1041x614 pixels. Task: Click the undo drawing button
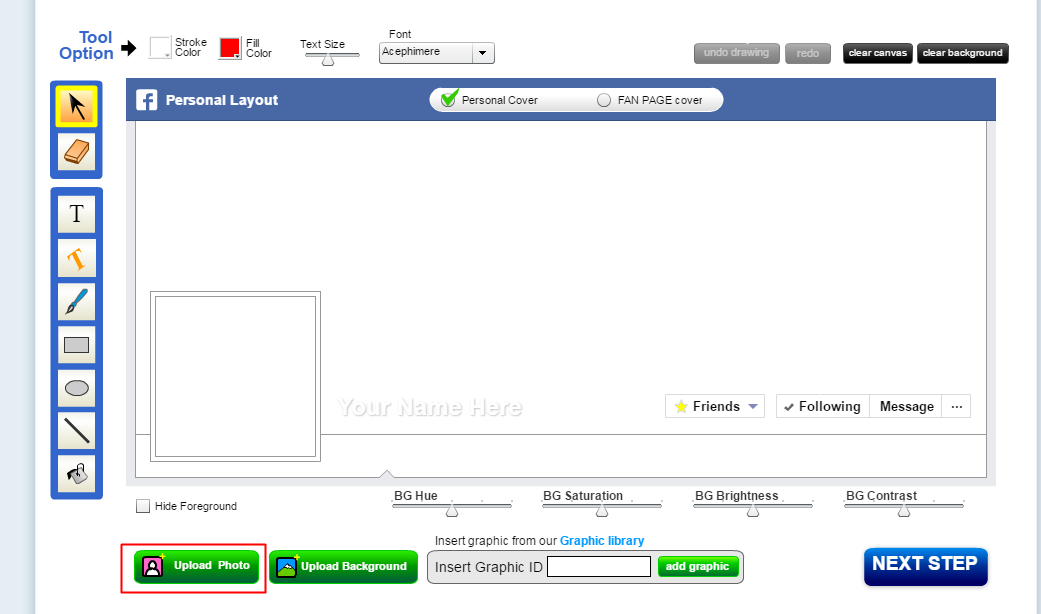pyautogui.click(x=736, y=53)
